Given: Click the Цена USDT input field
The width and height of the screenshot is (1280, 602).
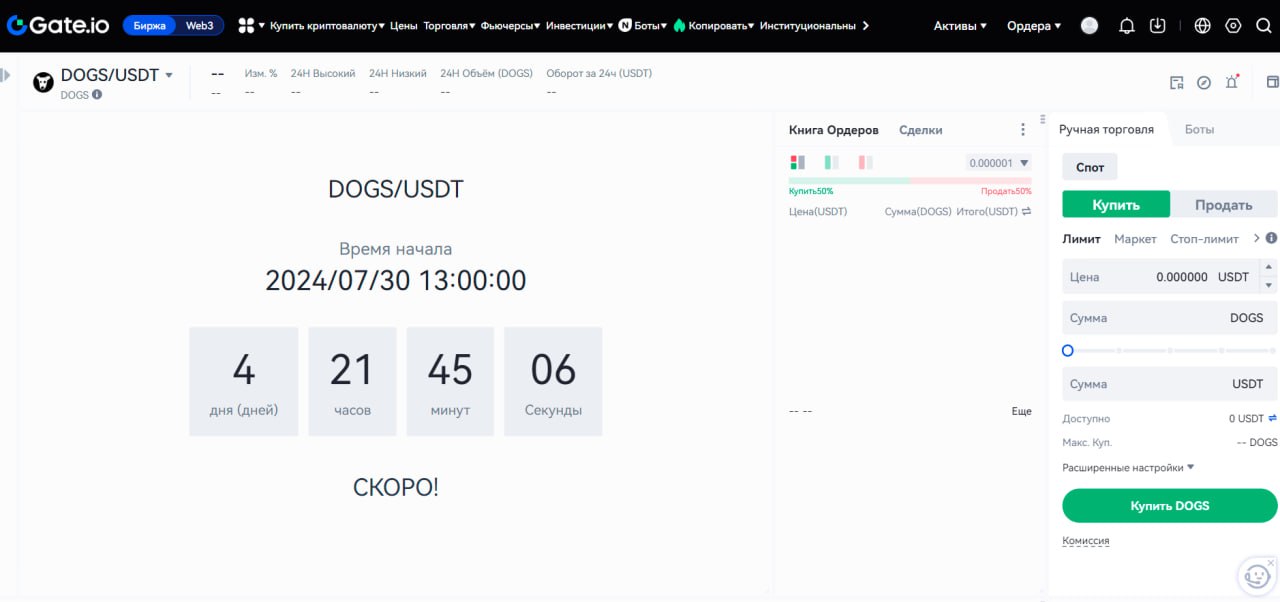Looking at the screenshot, I should click(1160, 277).
